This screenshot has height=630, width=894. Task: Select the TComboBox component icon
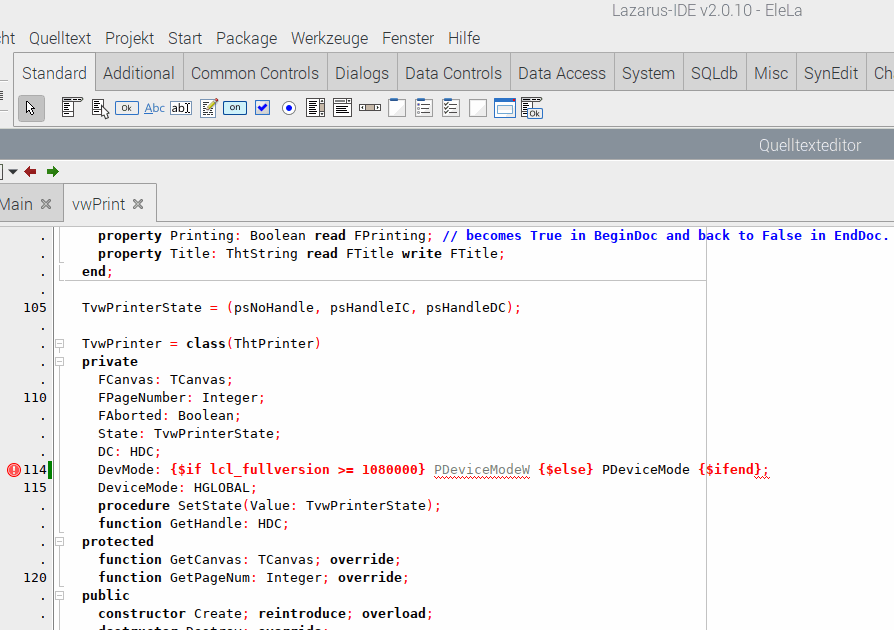coord(341,107)
